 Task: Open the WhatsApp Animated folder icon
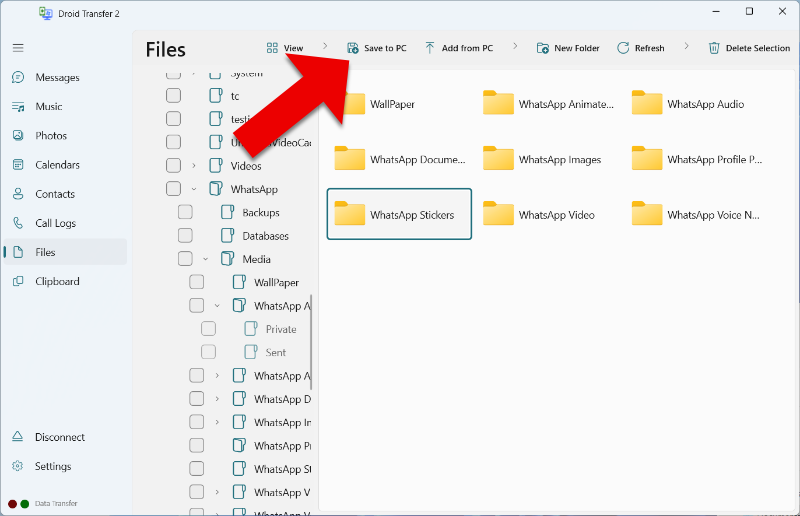[x=498, y=103]
